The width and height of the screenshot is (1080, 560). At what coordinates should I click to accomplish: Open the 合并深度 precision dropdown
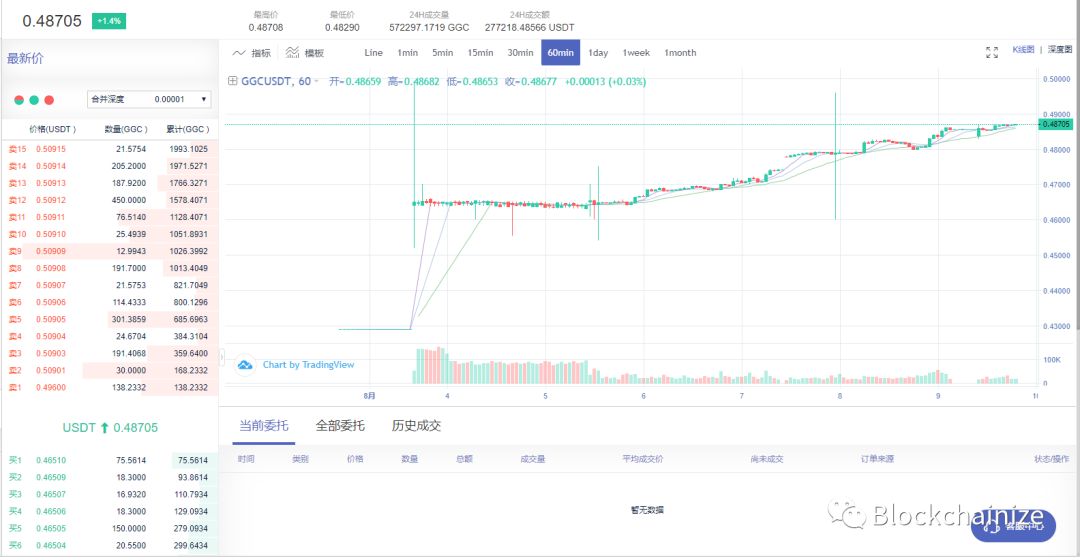click(149, 99)
